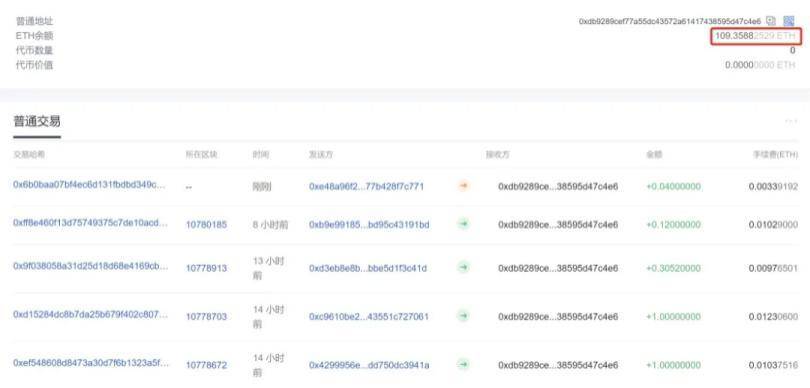Open sender address 0xd3eb8e8b...bbe5d1f3c41d
This screenshot has height=388, width=810.
click(368, 268)
